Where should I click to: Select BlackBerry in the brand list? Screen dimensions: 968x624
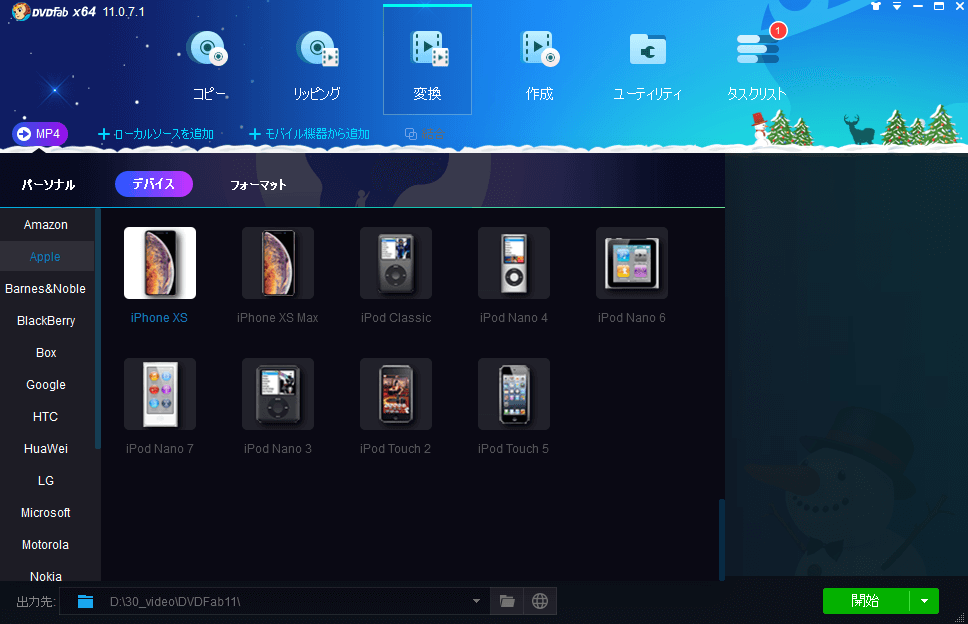click(46, 321)
